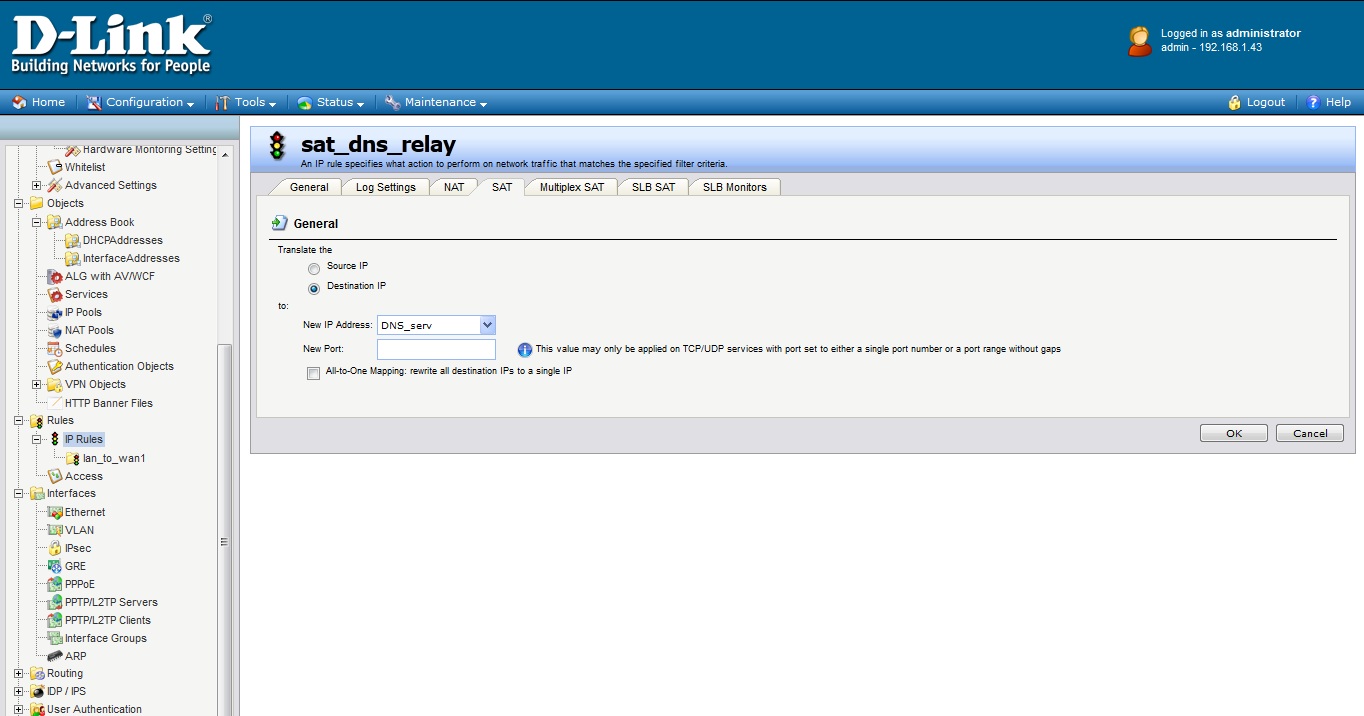This screenshot has width=1364, height=716.
Task: Click the info icon beside New Port
Action: pyautogui.click(x=525, y=350)
